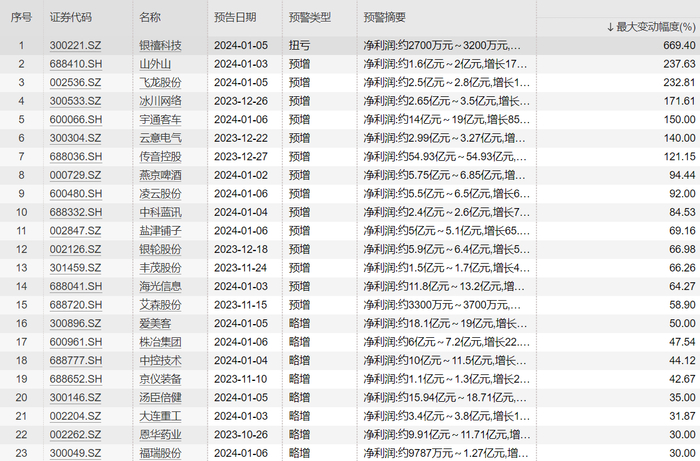The height and width of the screenshot is (461, 700).
Task: Open stock code 301459.SZ
Action: click(x=75, y=268)
